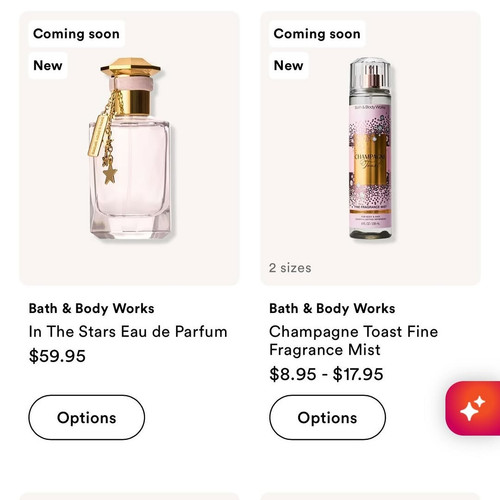The height and width of the screenshot is (500, 500).
Task: Click the Coming soon badge on mist card
Action: point(317,34)
